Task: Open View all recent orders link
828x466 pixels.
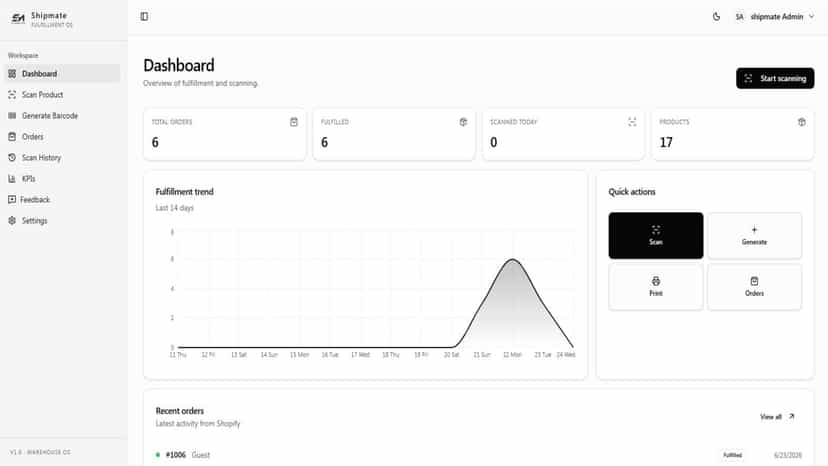Action: 777,417
